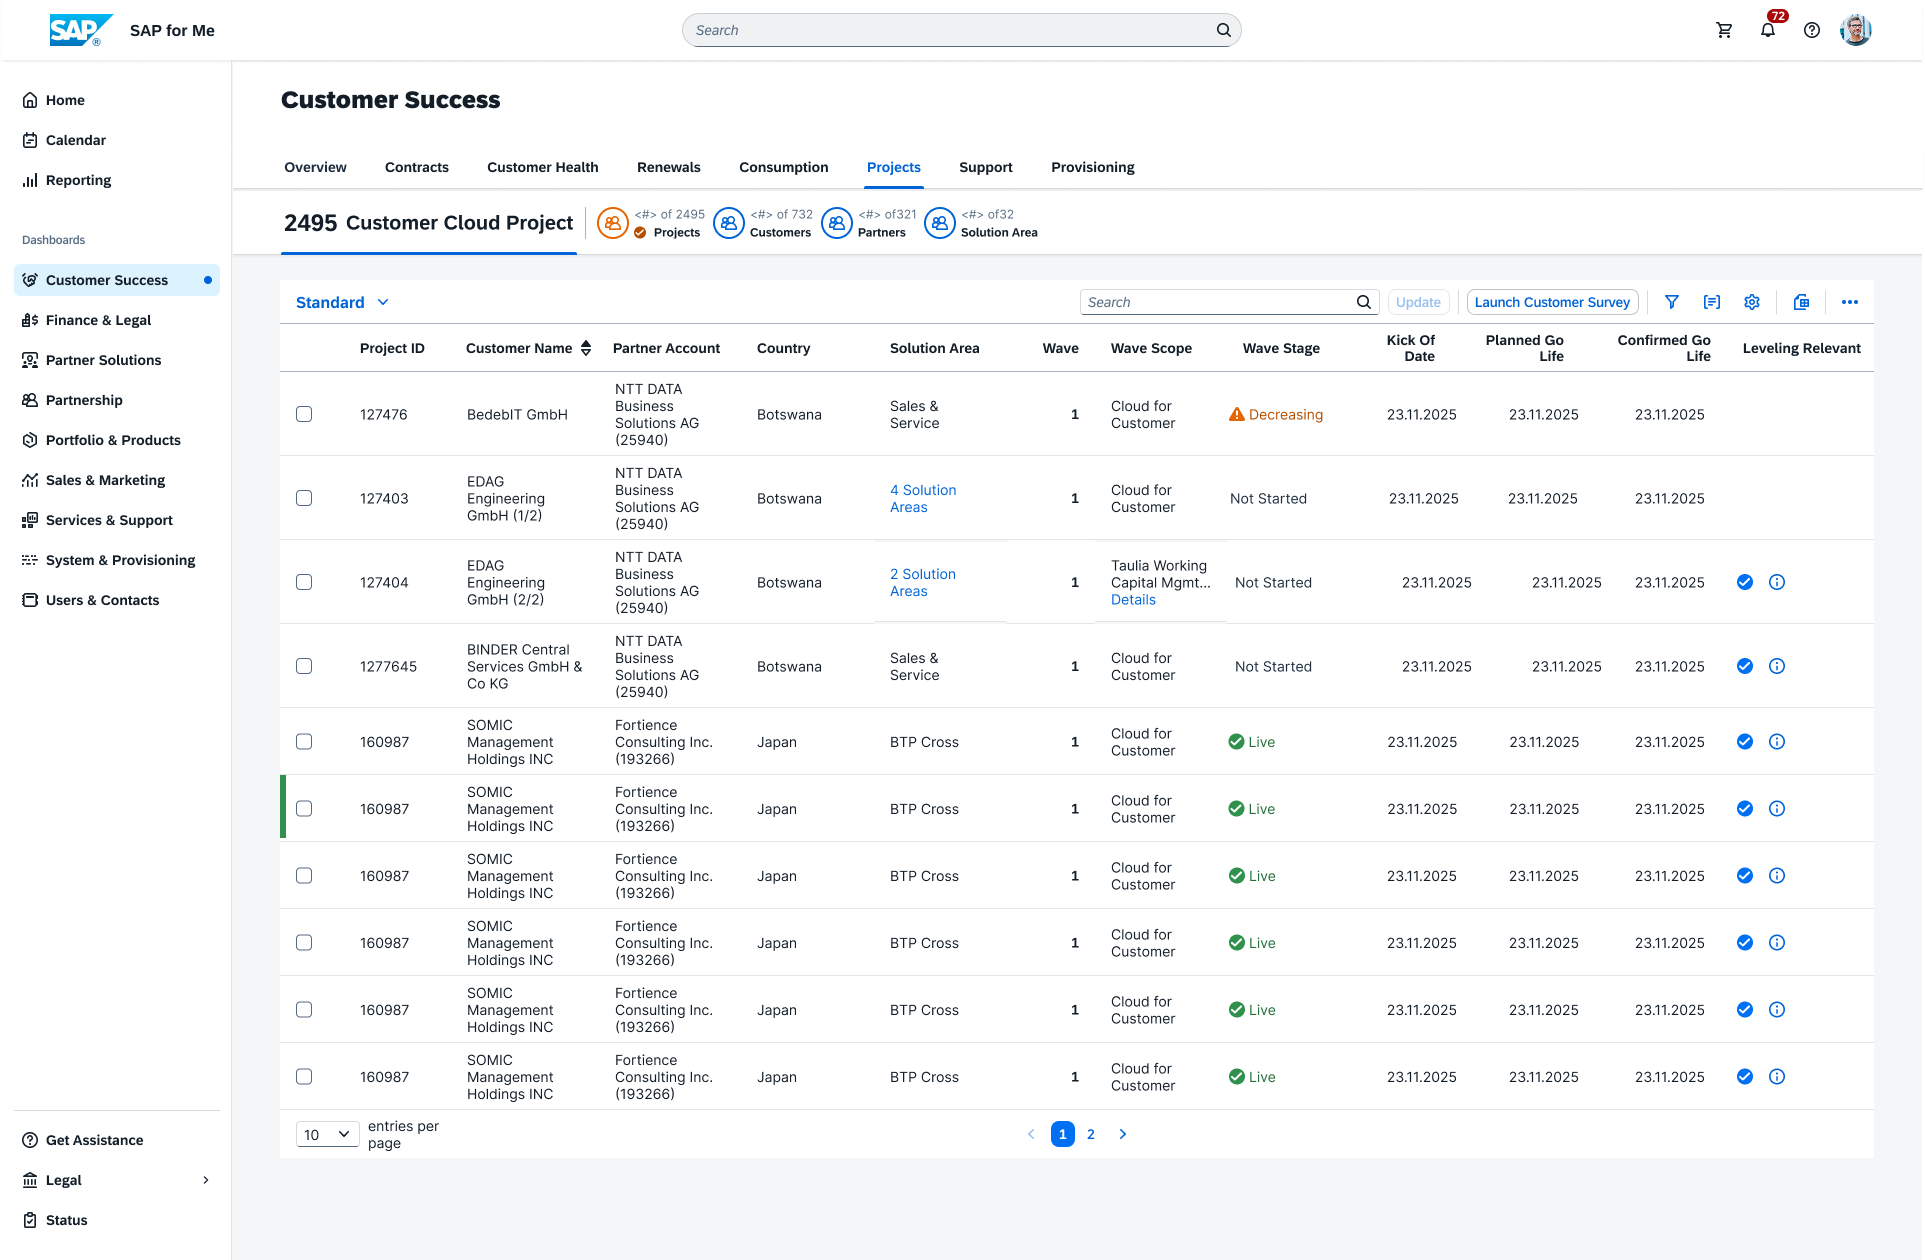1925x1260 pixels.
Task: Click Project ID 127476 cell
Action: tap(384, 414)
